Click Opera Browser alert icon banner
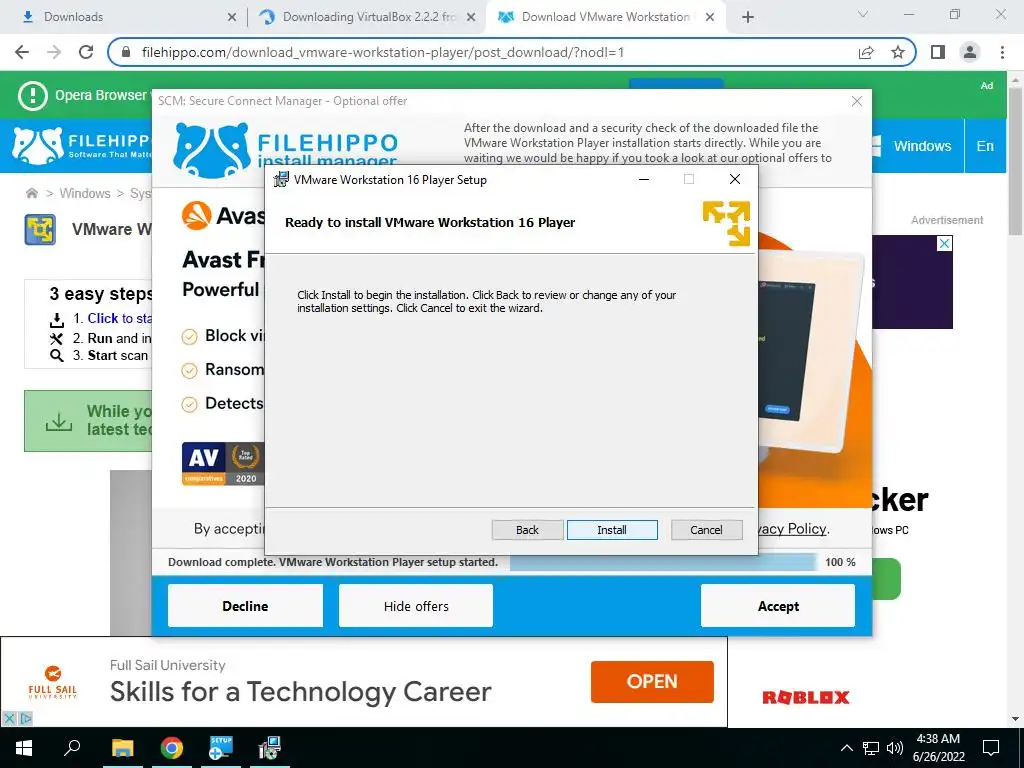1024x768 pixels. tap(32, 96)
